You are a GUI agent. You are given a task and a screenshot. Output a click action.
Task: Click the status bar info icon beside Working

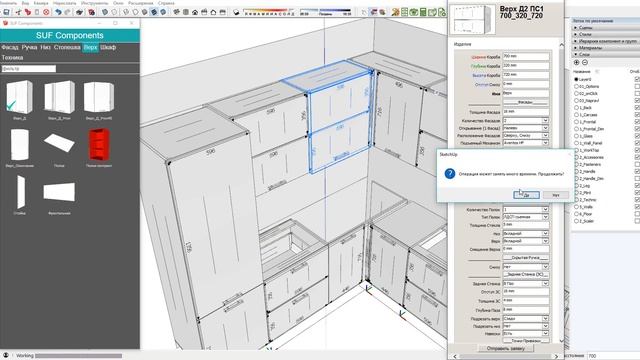coord(6,355)
